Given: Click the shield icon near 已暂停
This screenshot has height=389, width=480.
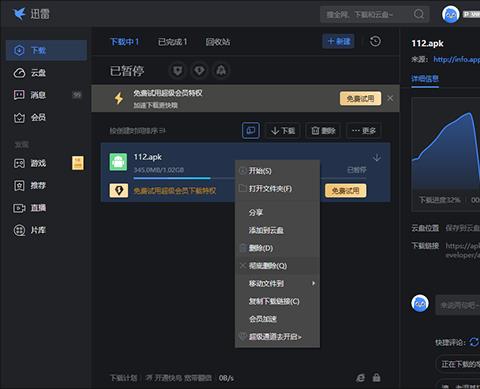Looking at the screenshot, I should coord(177,71).
